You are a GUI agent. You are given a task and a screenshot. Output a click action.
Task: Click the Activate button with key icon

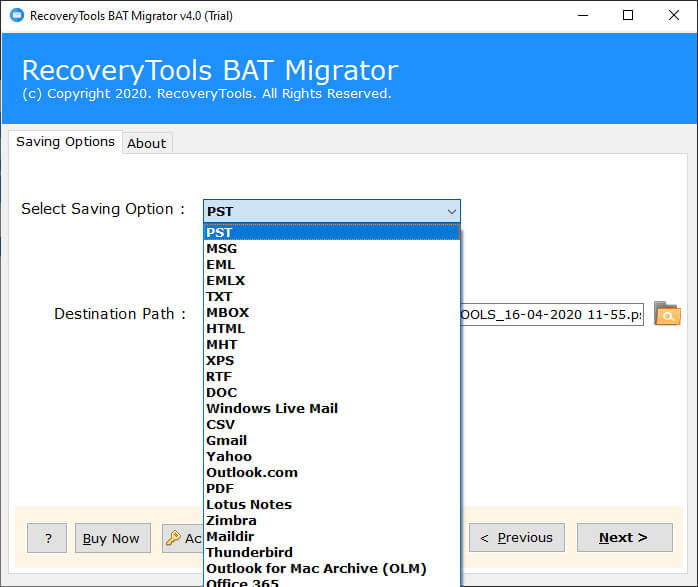[183, 538]
